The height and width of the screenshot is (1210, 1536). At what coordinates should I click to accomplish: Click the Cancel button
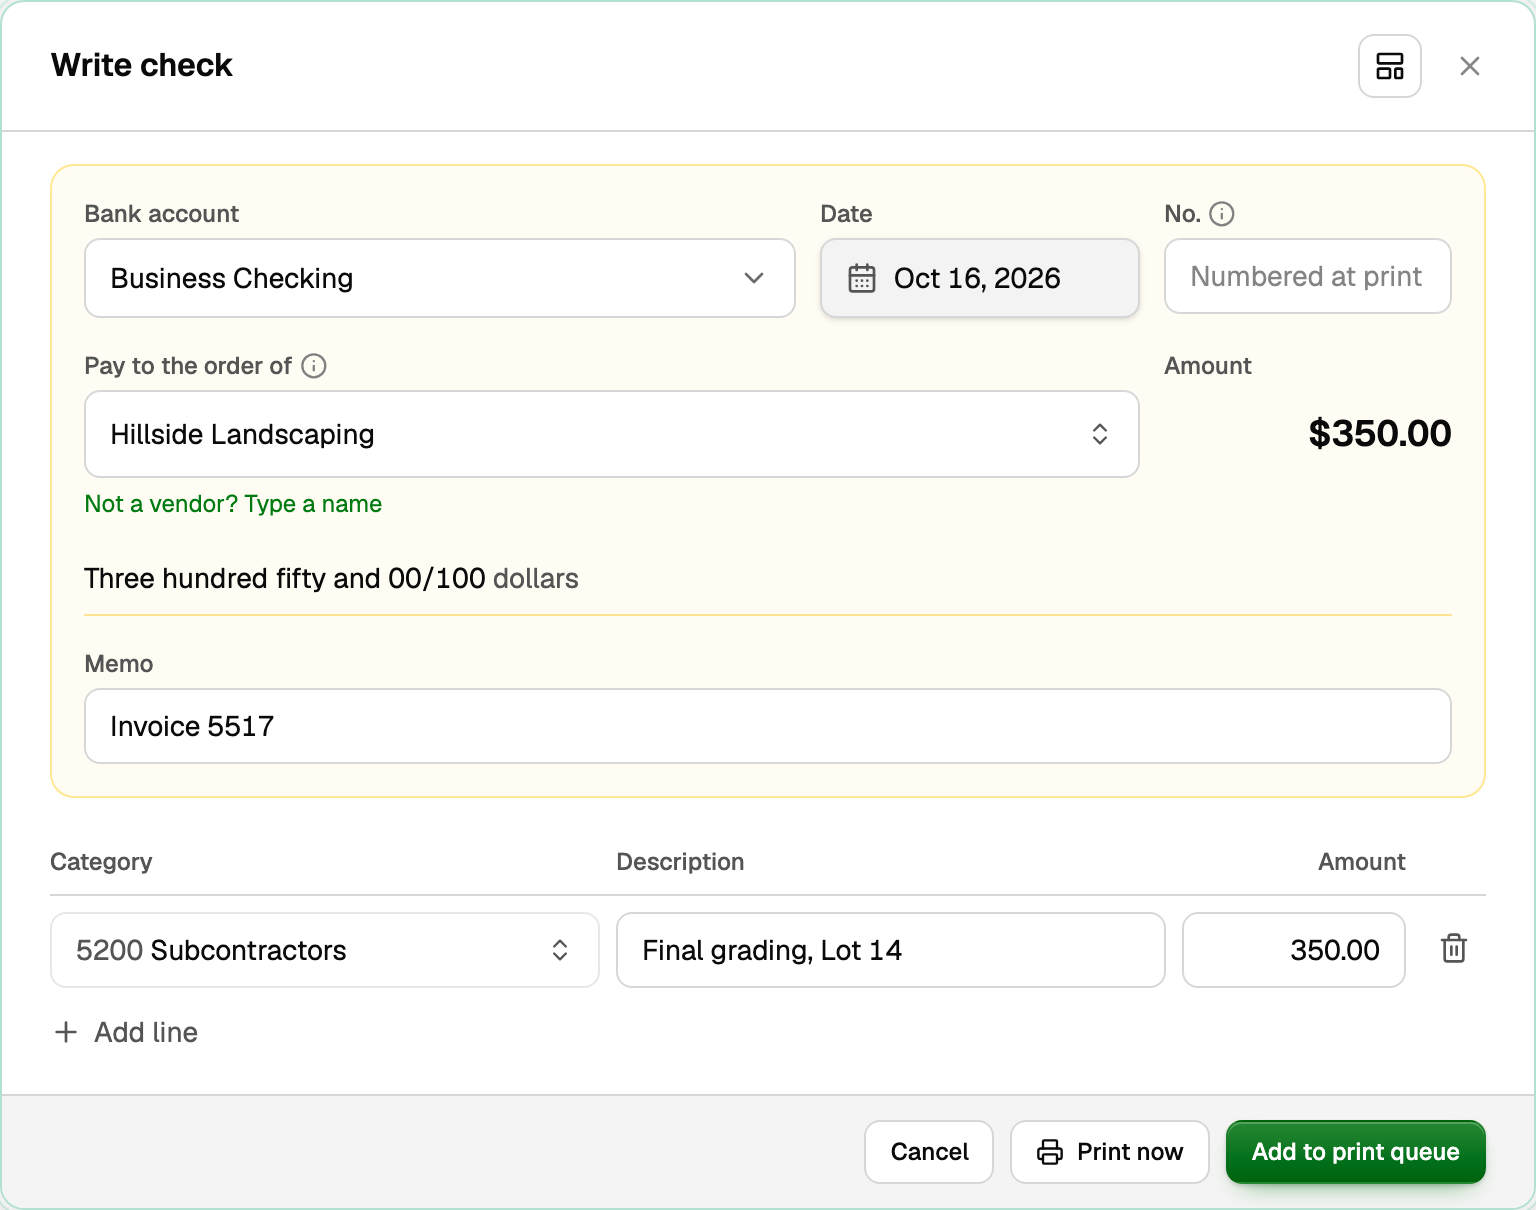(x=929, y=1152)
